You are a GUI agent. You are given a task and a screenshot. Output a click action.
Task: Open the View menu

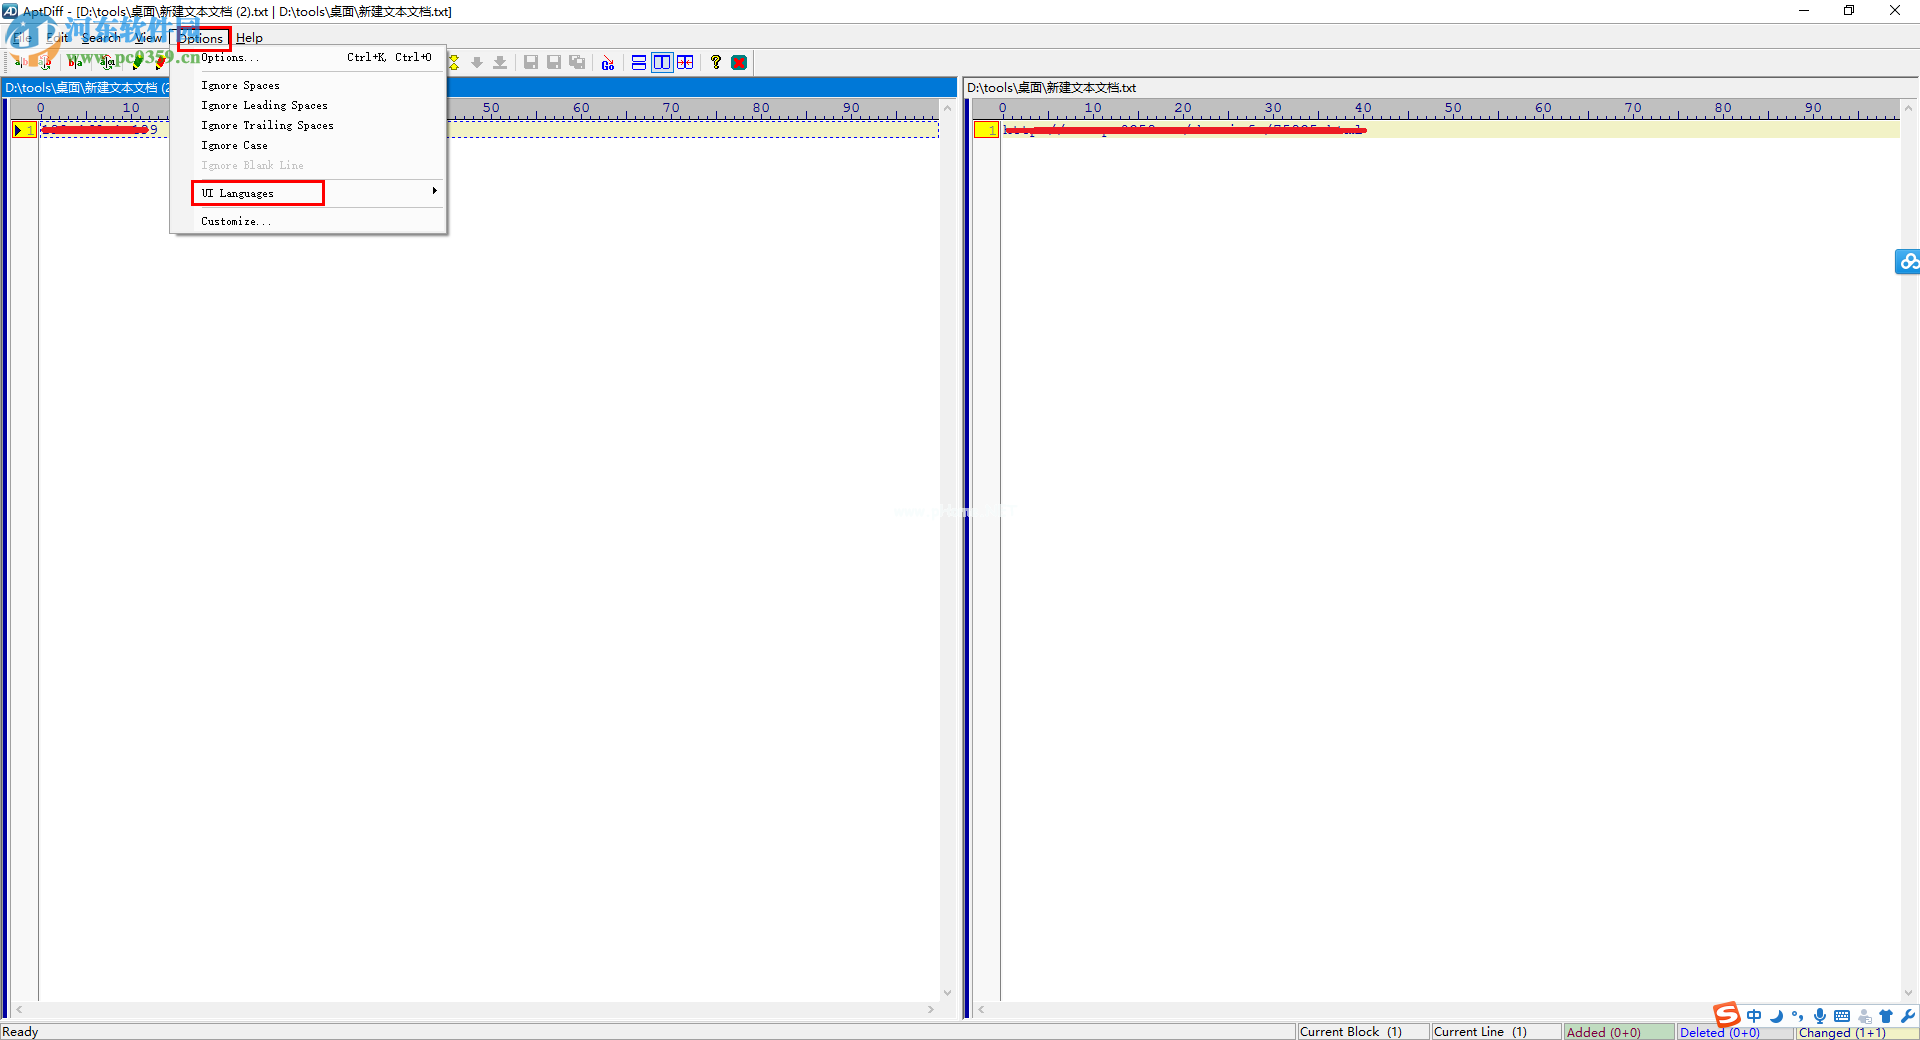[148, 38]
